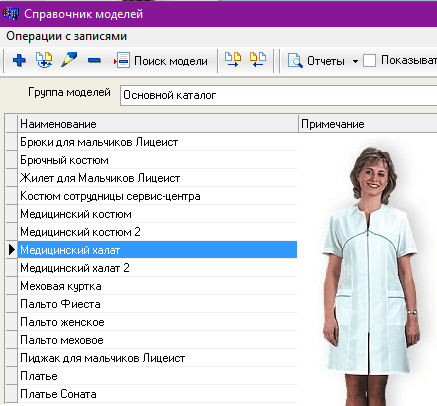Click the app icon in title bar

11,14
